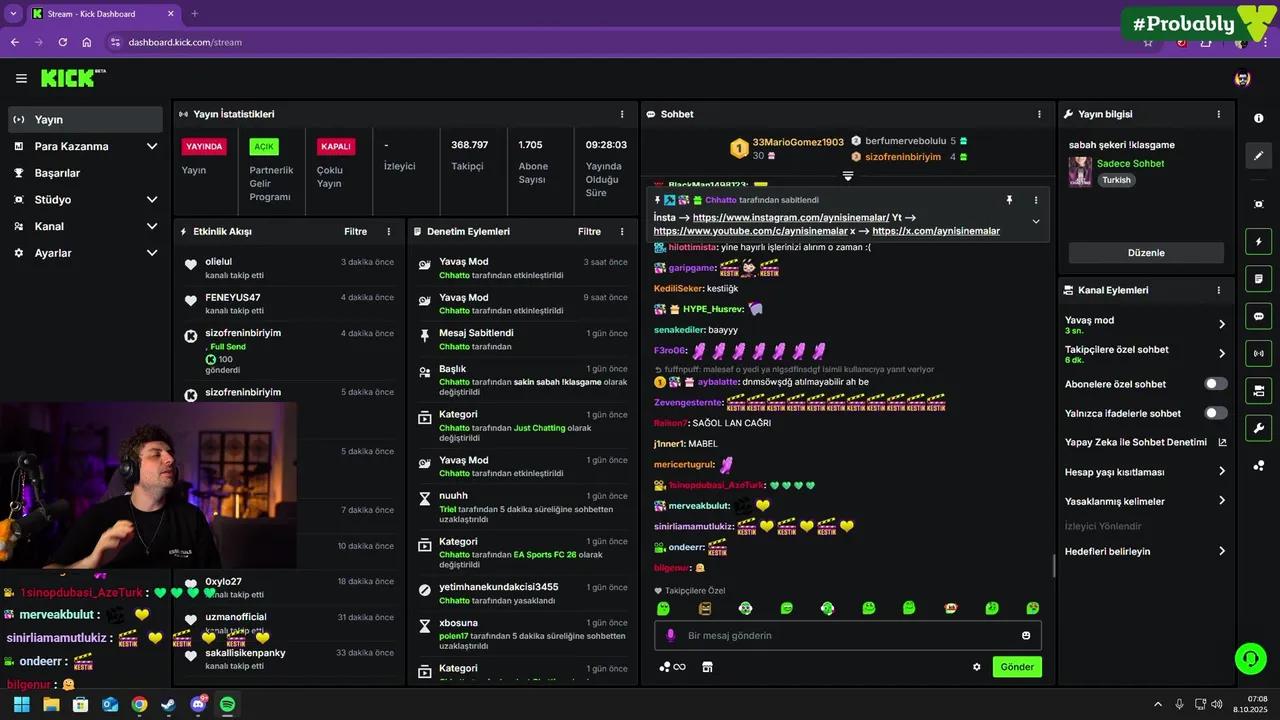The width and height of the screenshot is (1280, 720).
Task: Toggle Abonelere özel sohbet switch
Action: click(x=1216, y=384)
